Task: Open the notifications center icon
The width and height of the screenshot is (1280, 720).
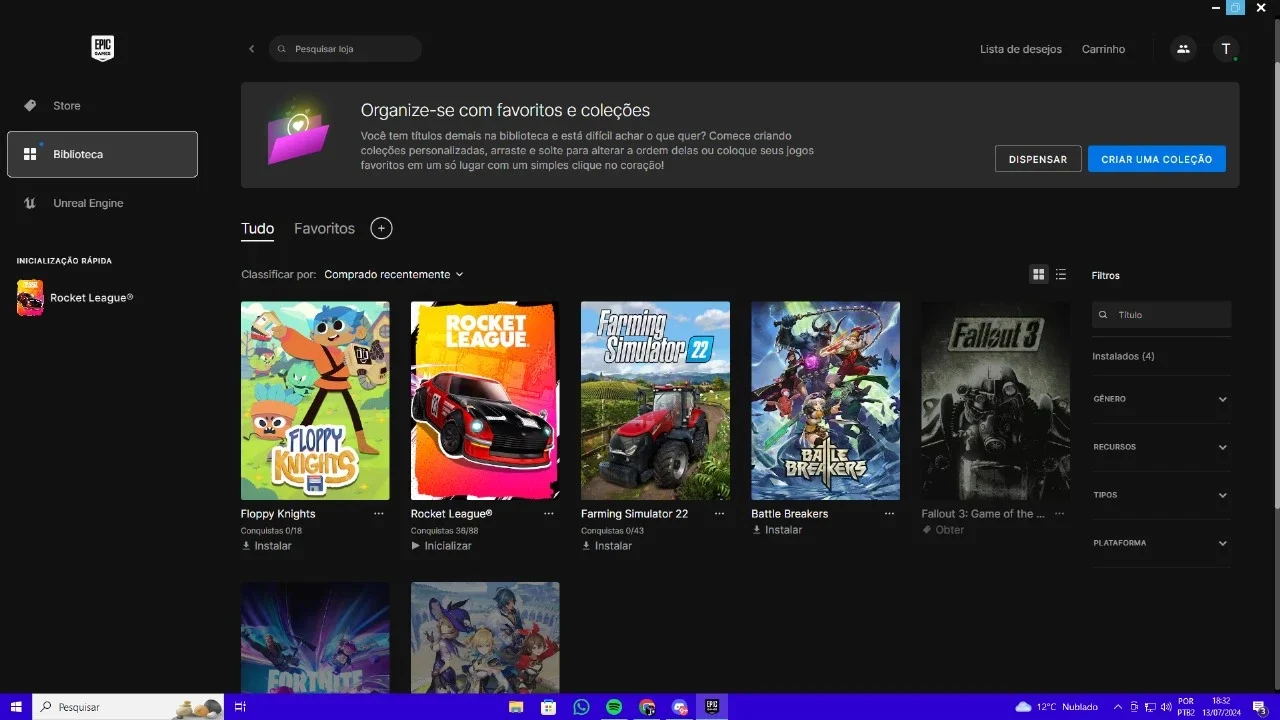Action: [x=1259, y=707]
